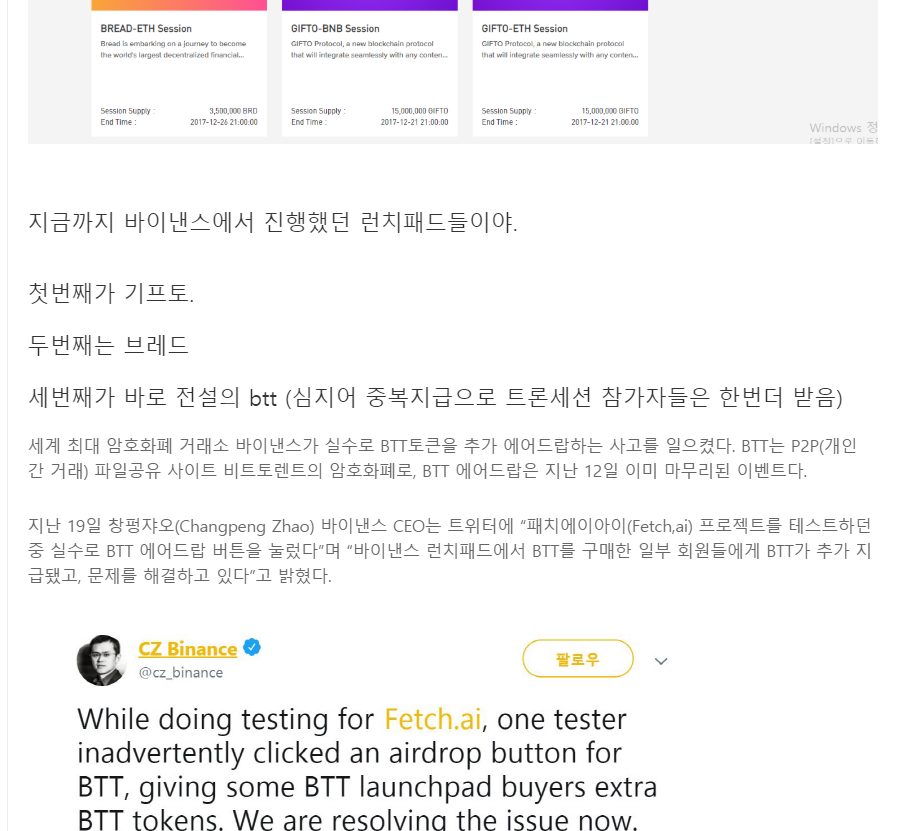Click the 3,500,000 BRD session supply value
Image resolution: width=898 pixels, height=831 pixels.
[x=233, y=111]
